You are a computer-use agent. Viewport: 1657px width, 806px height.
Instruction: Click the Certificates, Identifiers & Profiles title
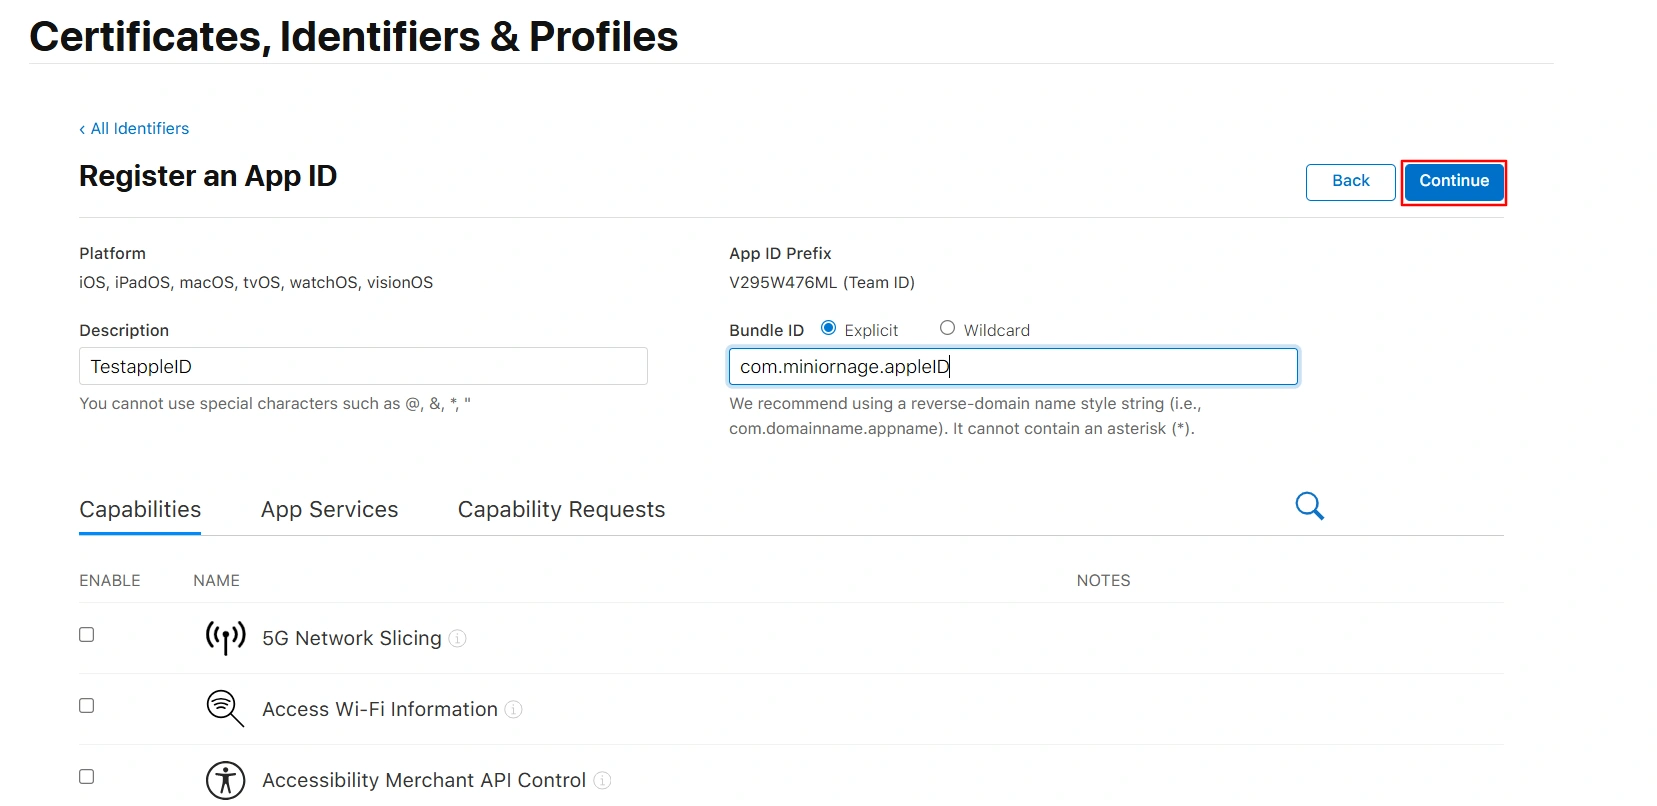354,37
